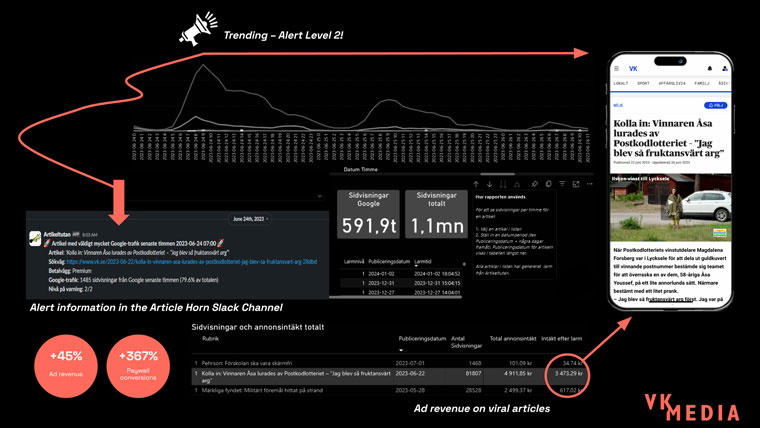This screenshot has width=760, height=428.
Task: Tap the blue VK logo on phone
Action: pos(633,69)
